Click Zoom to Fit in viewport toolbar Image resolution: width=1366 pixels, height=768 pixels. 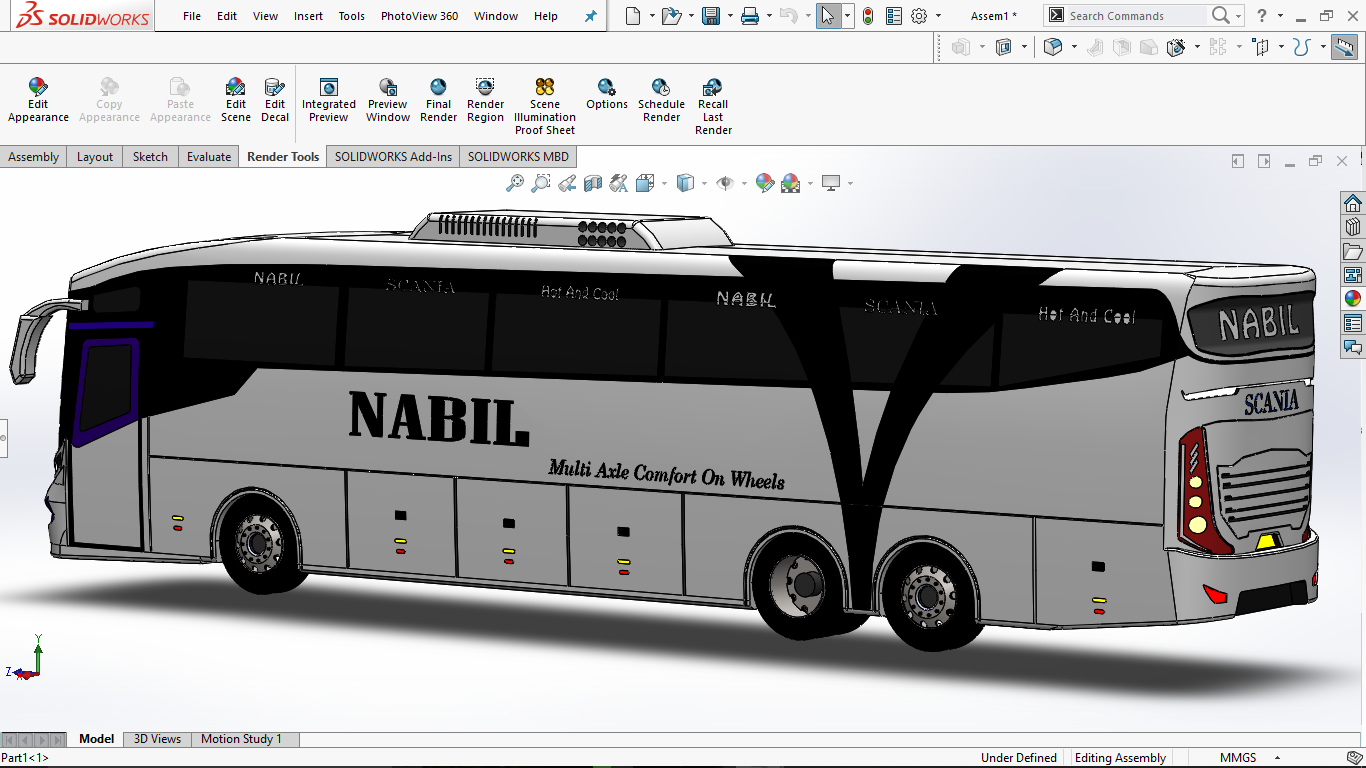point(515,183)
